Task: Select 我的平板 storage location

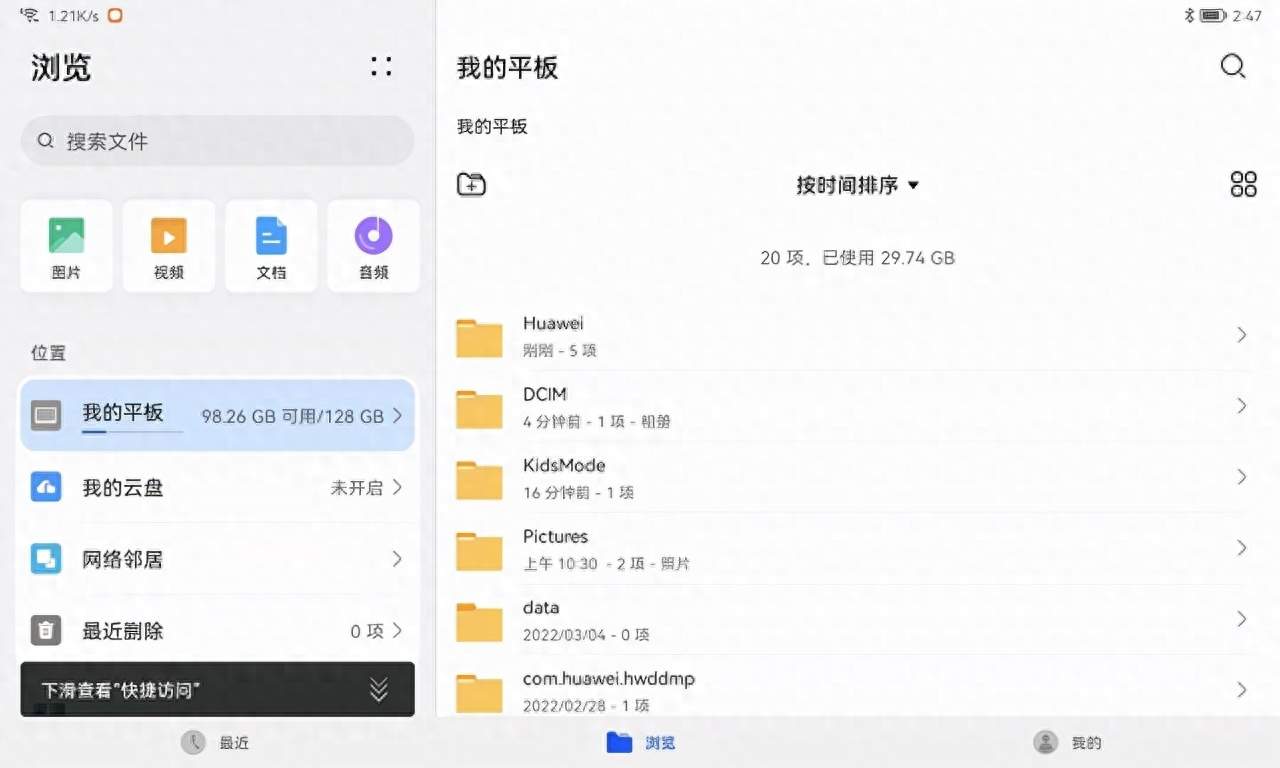Action: (217, 415)
